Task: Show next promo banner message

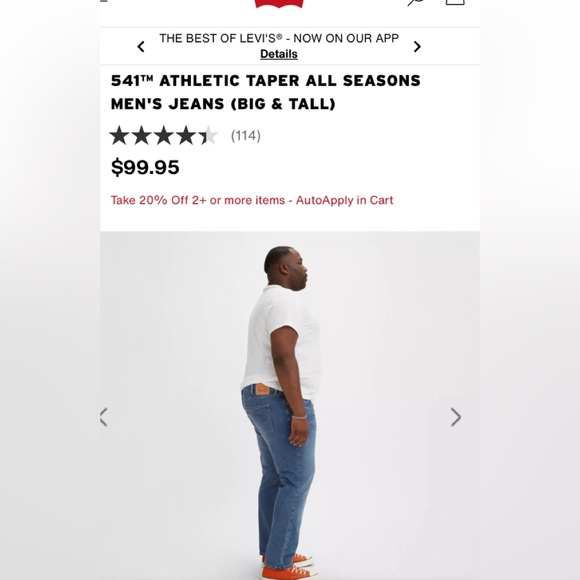Action: [x=417, y=47]
